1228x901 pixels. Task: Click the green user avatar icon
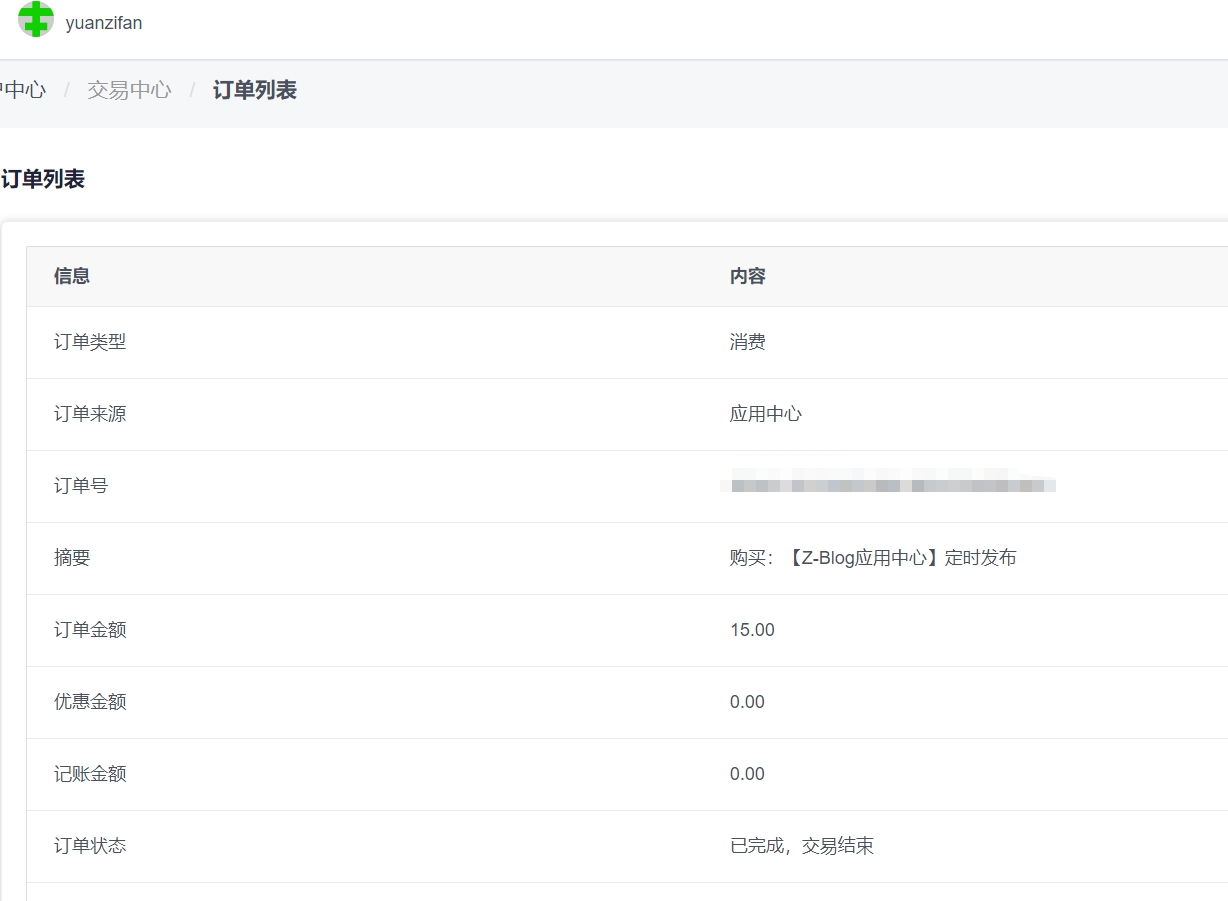click(36, 20)
